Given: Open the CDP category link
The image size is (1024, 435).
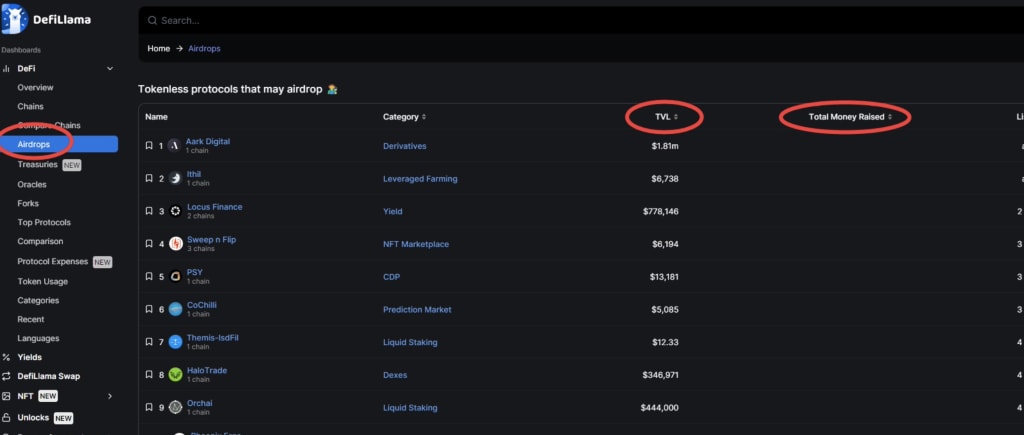Looking at the screenshot, I should (x=391, y=276).
